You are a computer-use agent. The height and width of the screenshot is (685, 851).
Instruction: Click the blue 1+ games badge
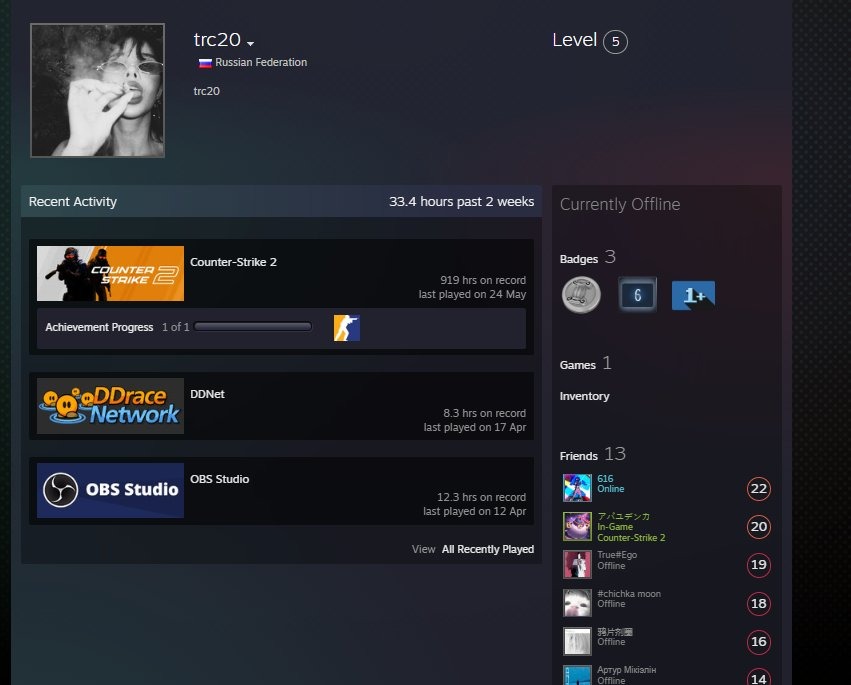[693, 295]
